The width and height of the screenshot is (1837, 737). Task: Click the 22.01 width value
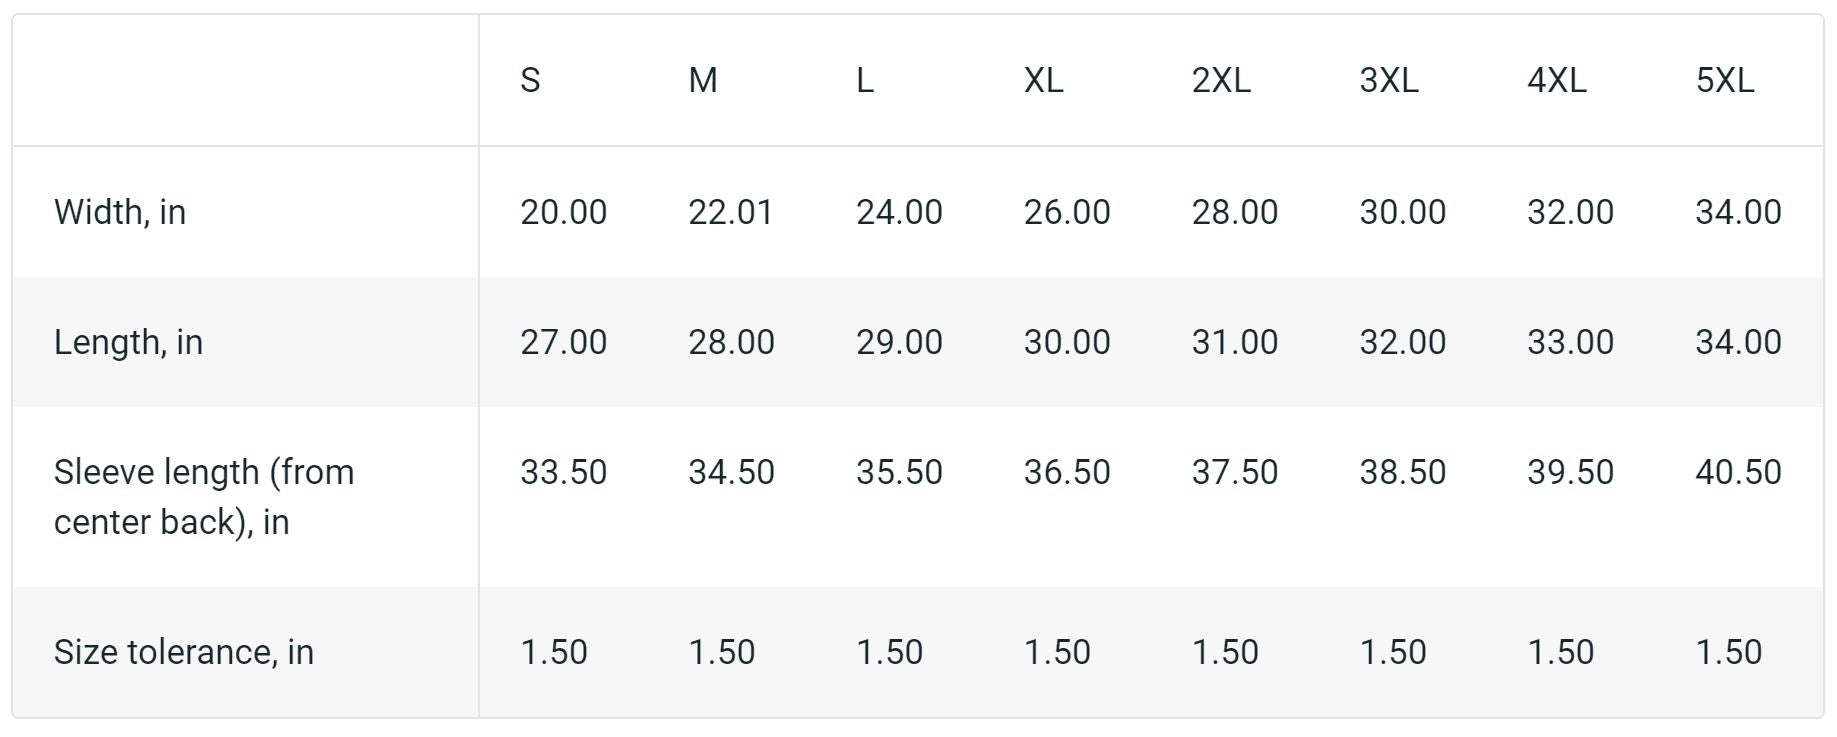tap(730, 212)
